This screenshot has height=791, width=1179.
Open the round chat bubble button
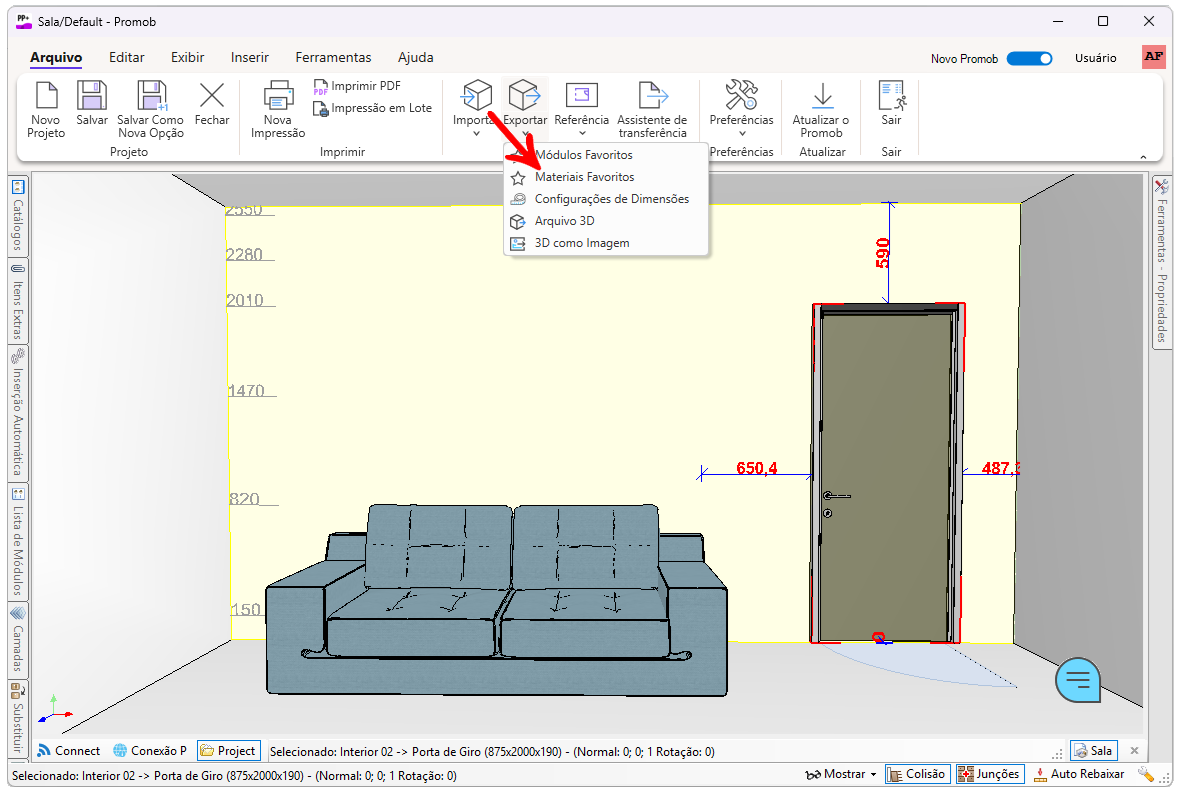click(x=1078, y=681)
